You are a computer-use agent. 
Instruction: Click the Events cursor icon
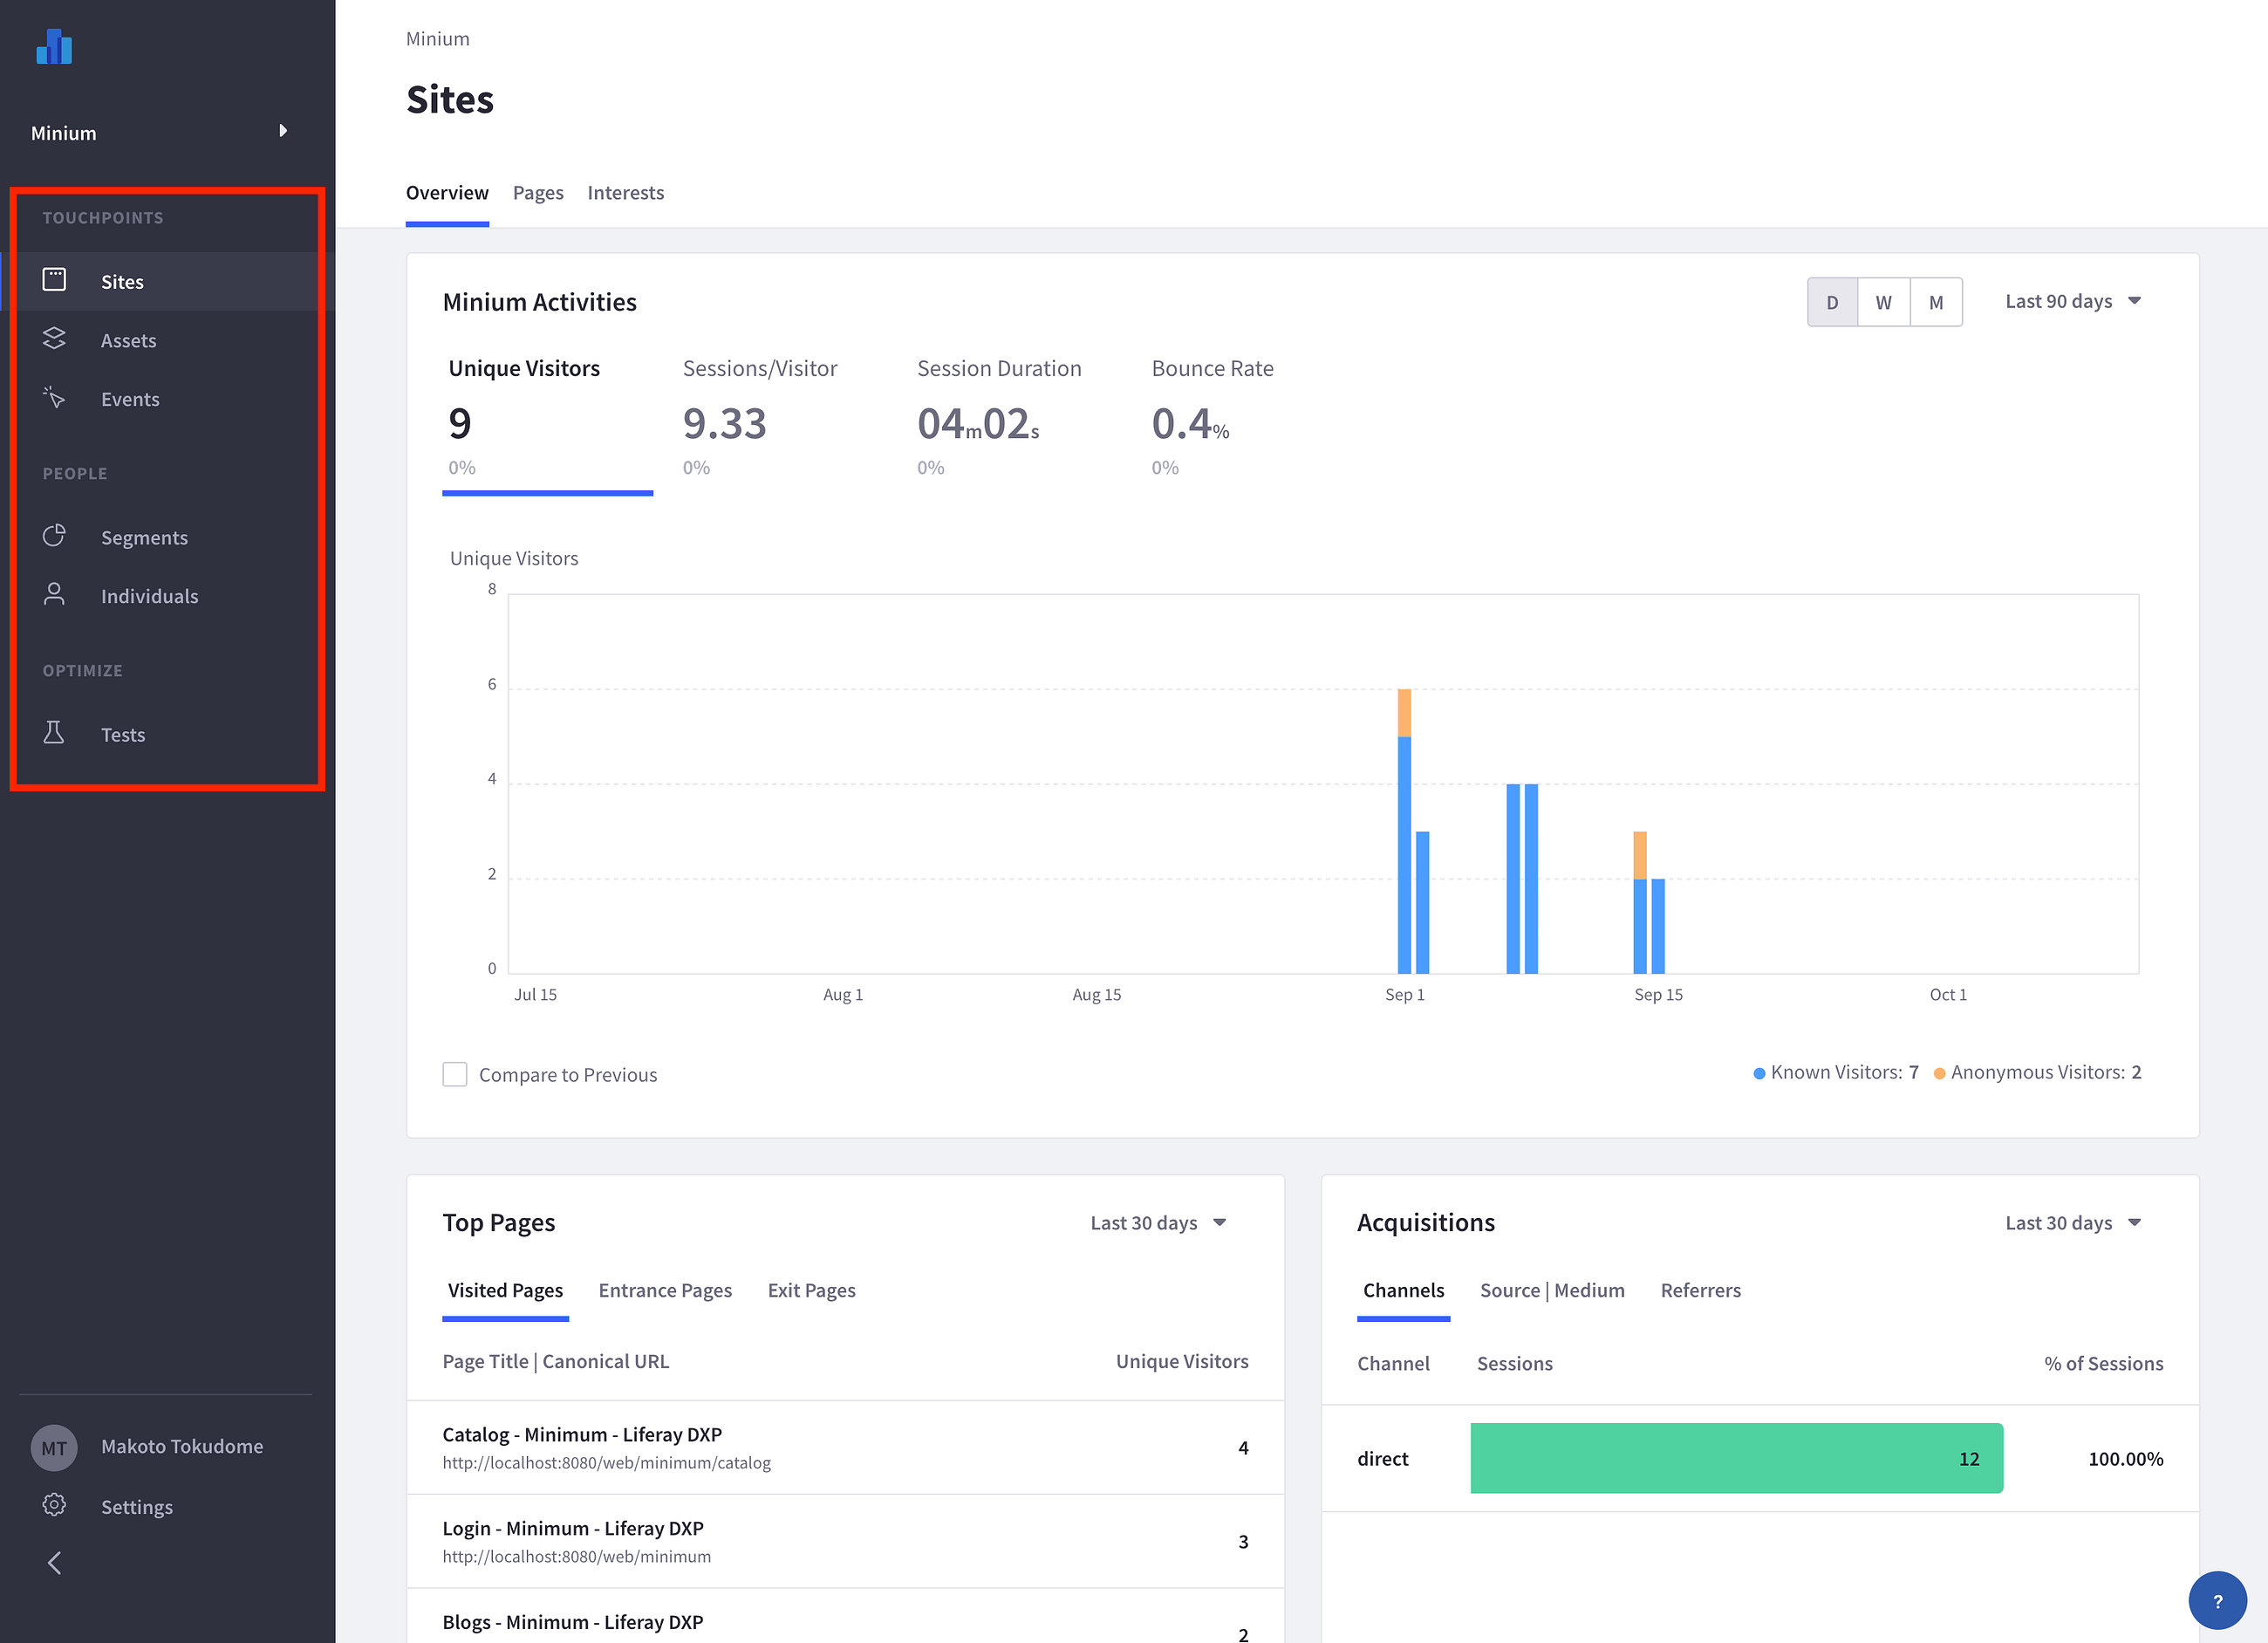54,397
